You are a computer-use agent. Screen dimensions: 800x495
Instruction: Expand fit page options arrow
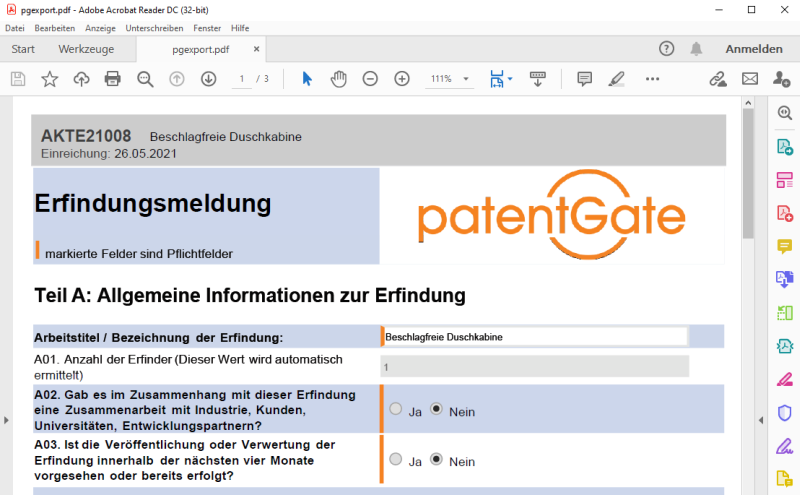(x=510, y=79)
